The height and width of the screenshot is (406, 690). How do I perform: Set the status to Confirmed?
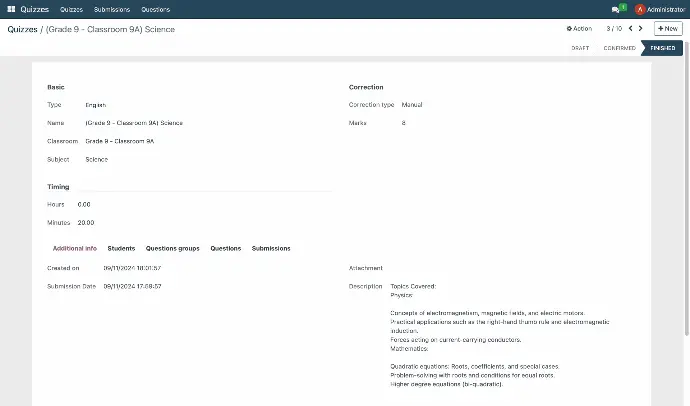click(619, 48)
